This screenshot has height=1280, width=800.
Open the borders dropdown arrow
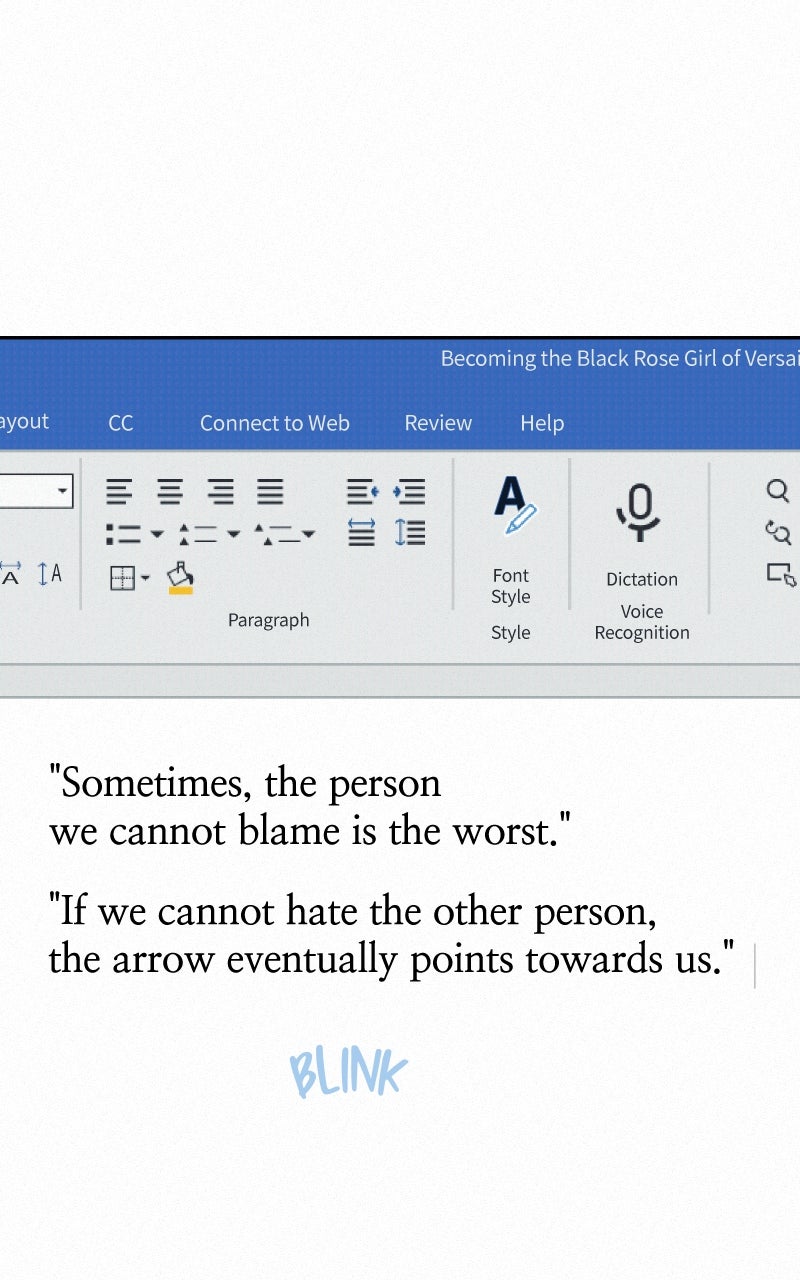pyautogui.click(x=146, y=578)
